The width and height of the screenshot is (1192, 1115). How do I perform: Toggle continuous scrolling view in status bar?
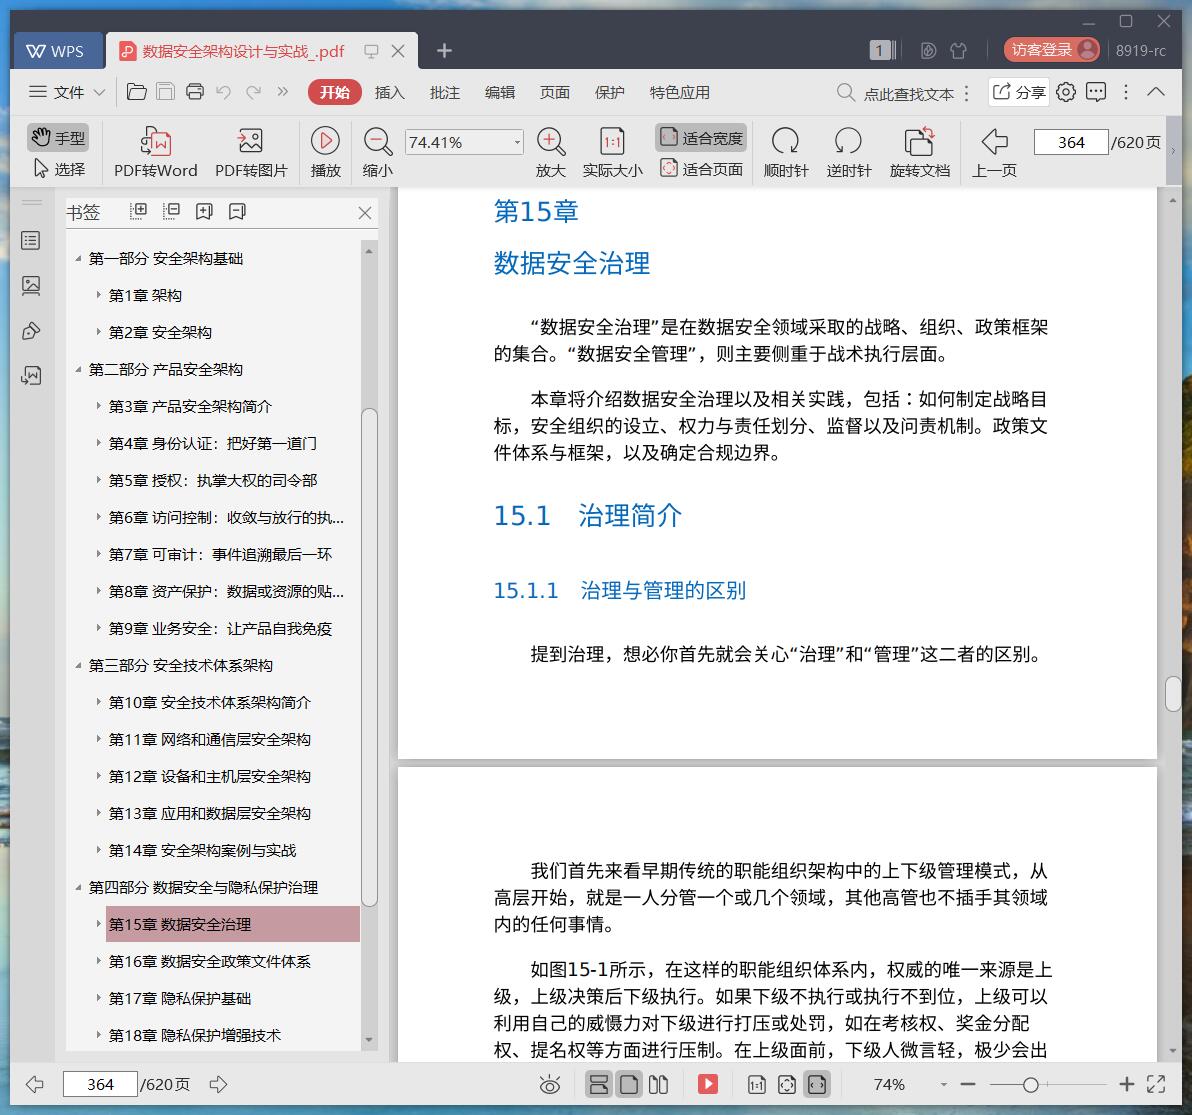599,1085
